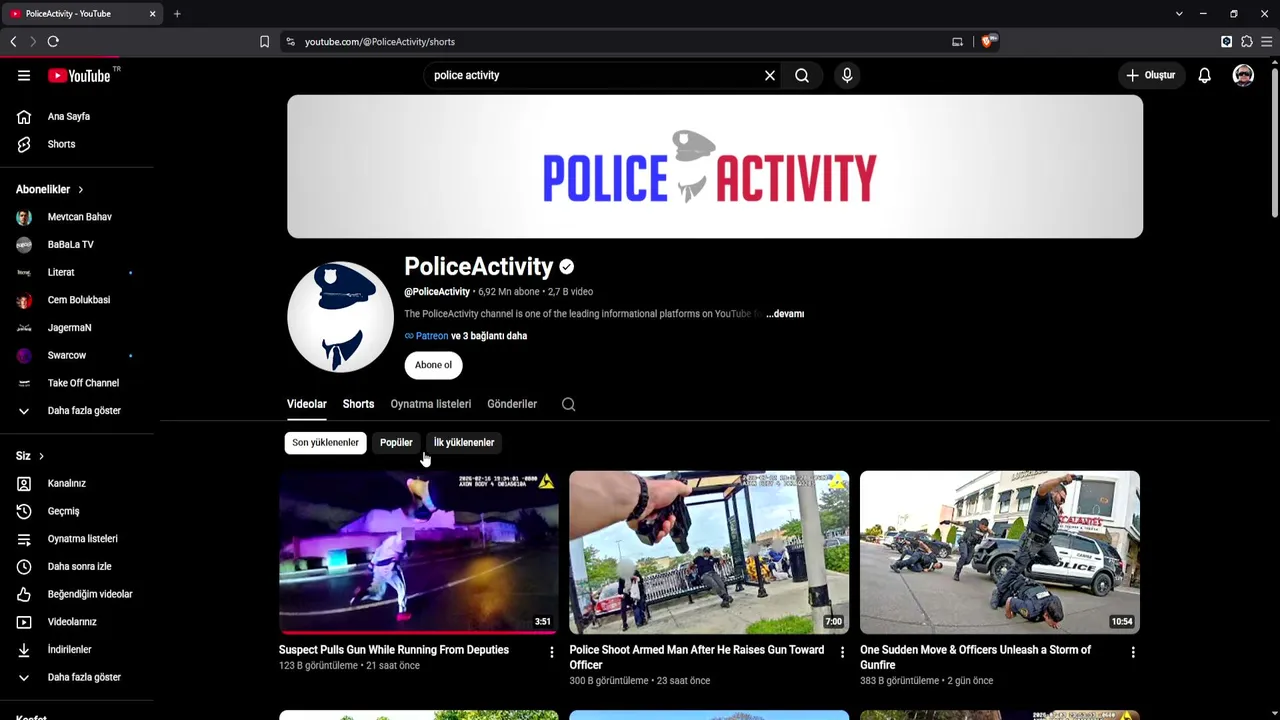
Task: Open a new browser tab
Action: pyautogui.click(x=177, y=14)
